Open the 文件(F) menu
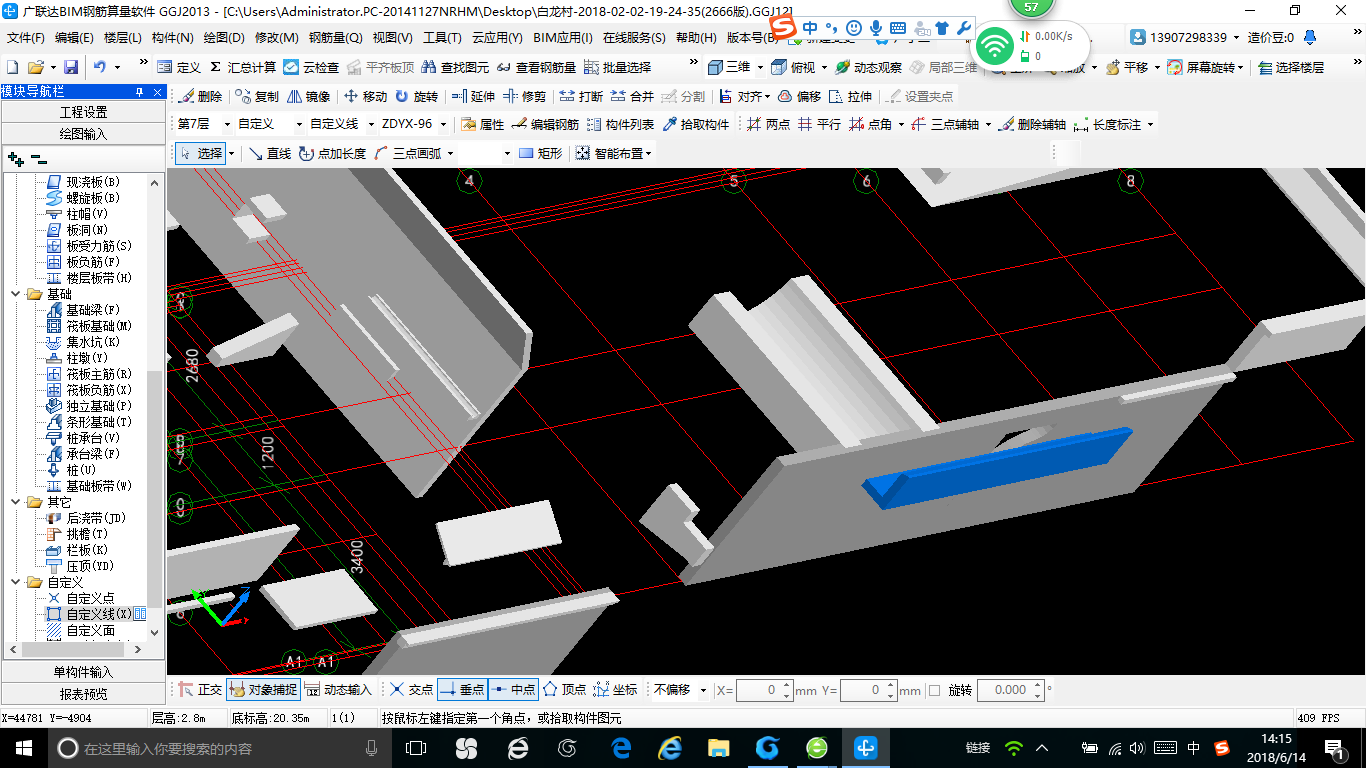 26,38
